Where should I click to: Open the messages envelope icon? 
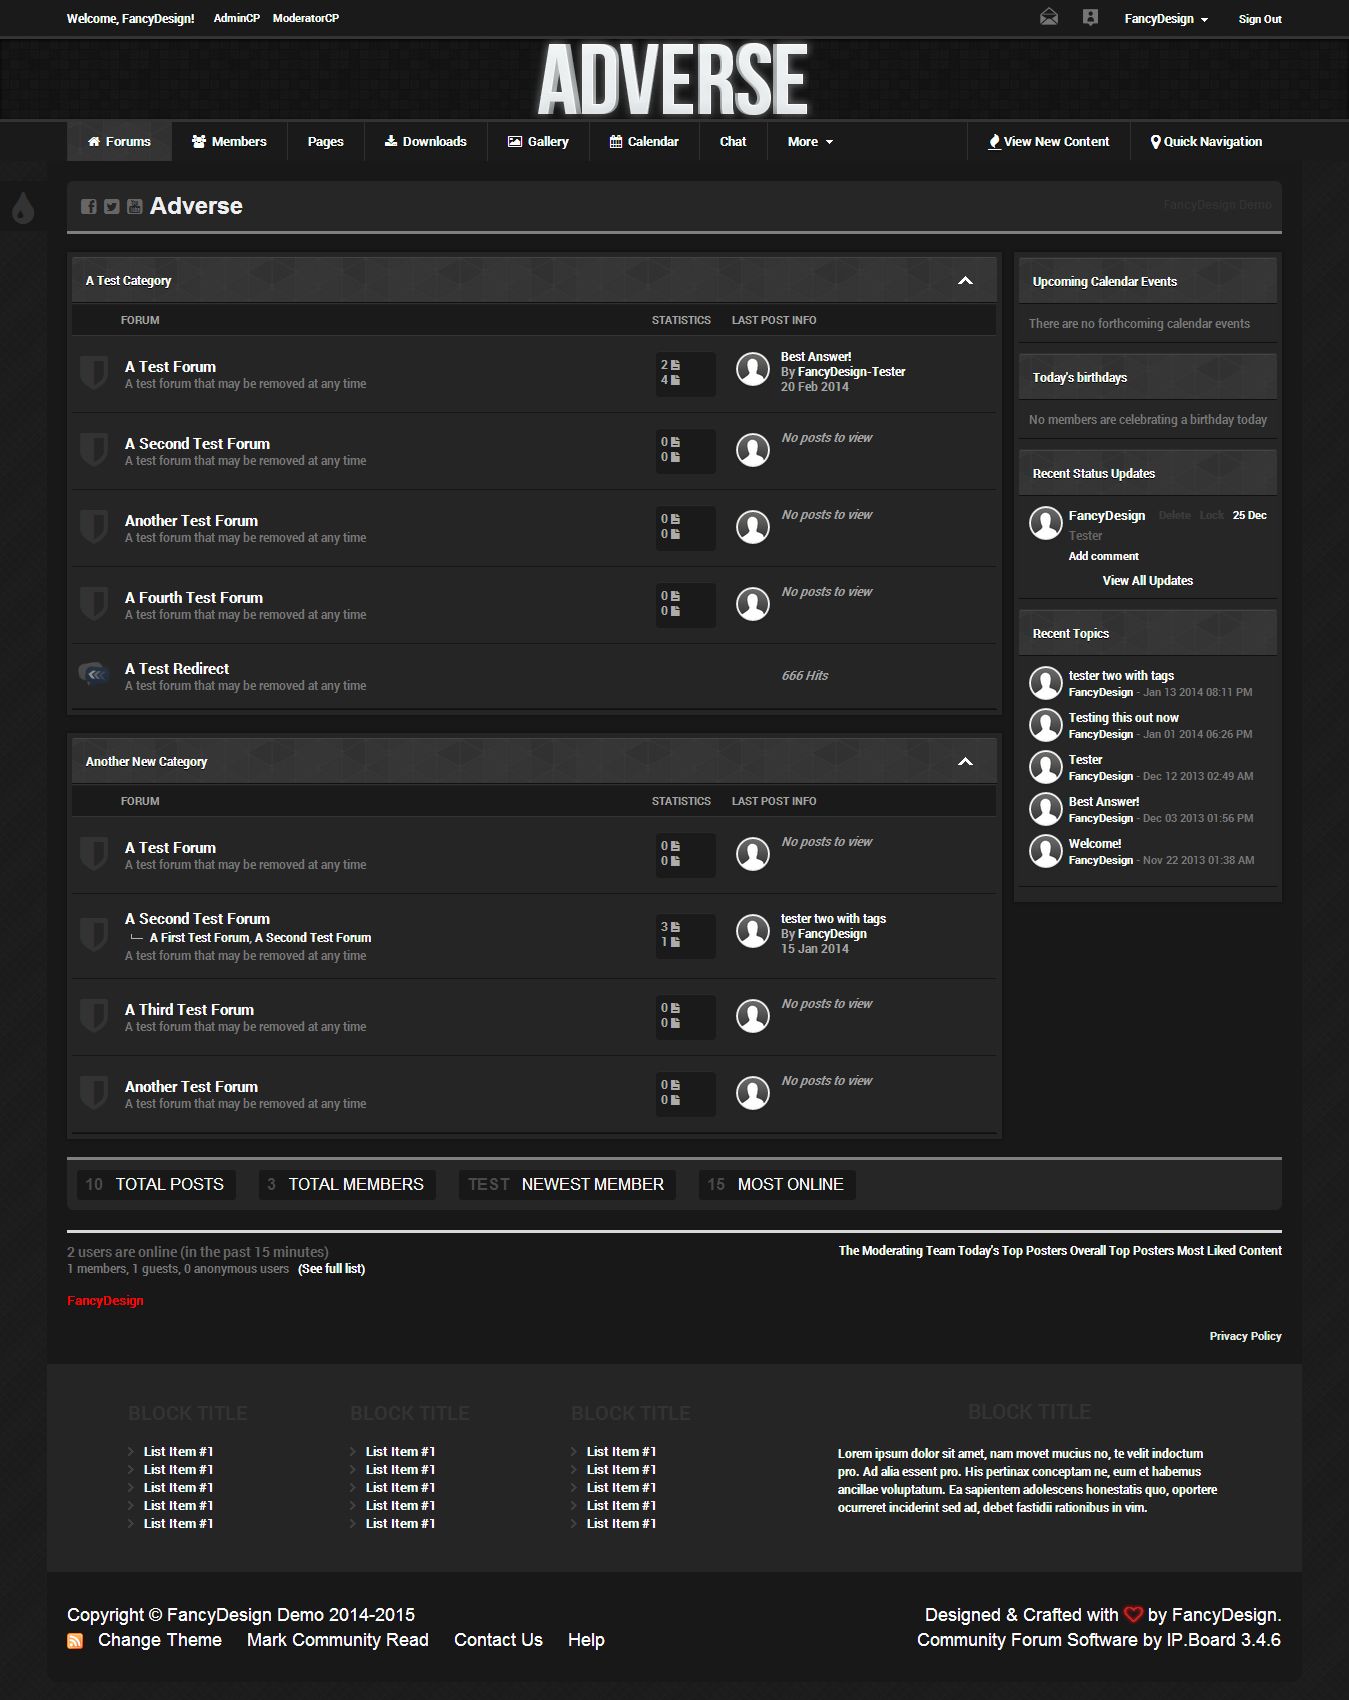coord(1048,18)
